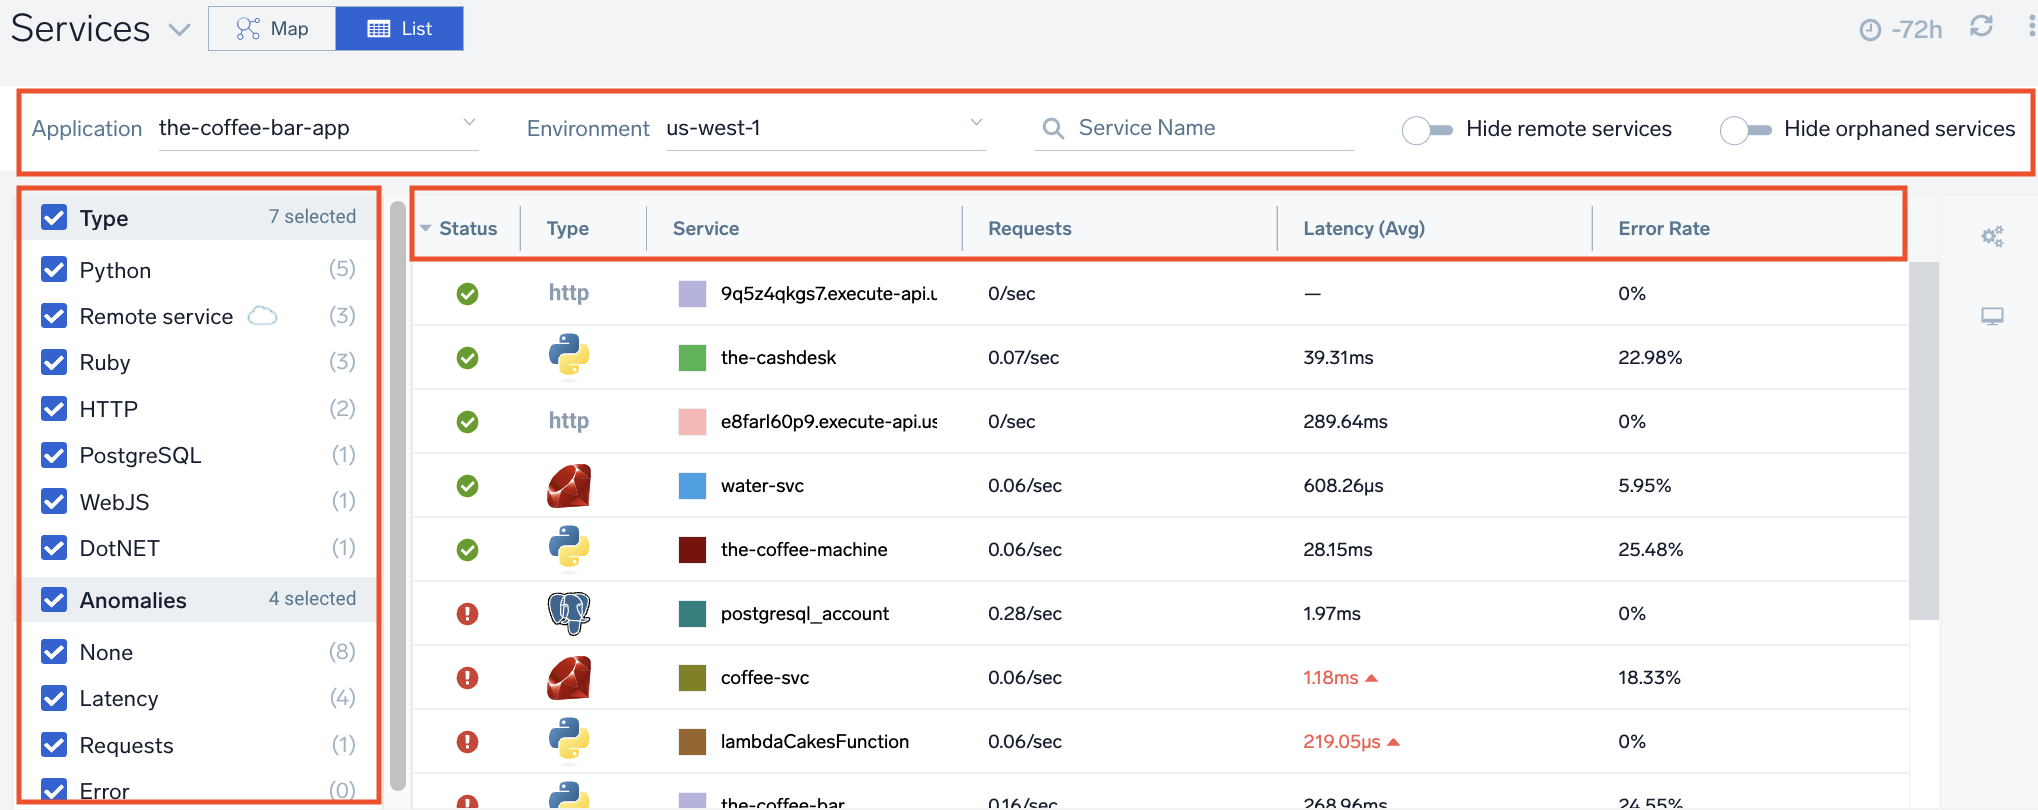The image size is (2038, 810).
Task: Toggle Hide remote services switch
Action: click(1427, 130)
